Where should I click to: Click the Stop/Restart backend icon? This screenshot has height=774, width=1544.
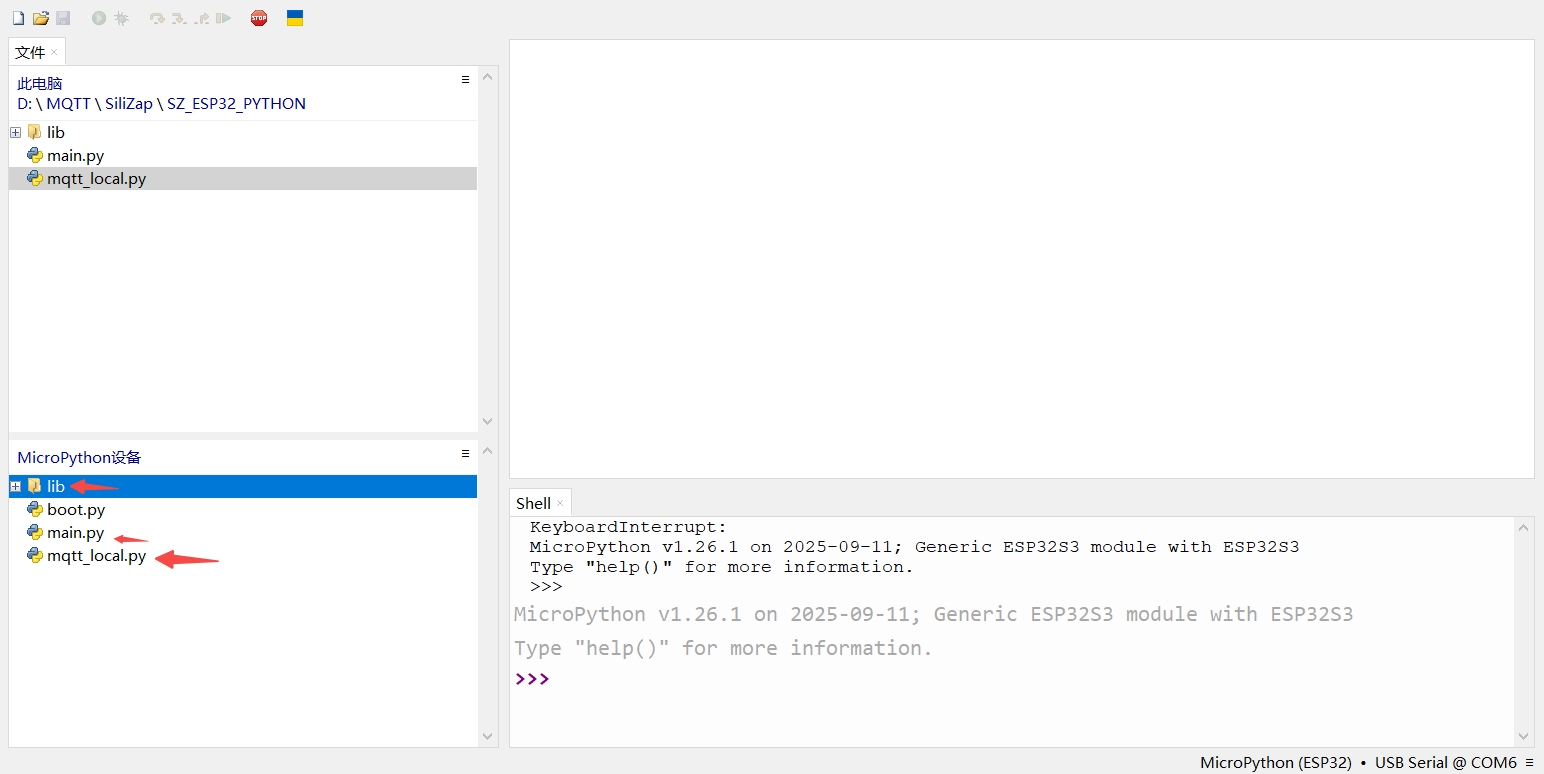click(x=258, y=17)
